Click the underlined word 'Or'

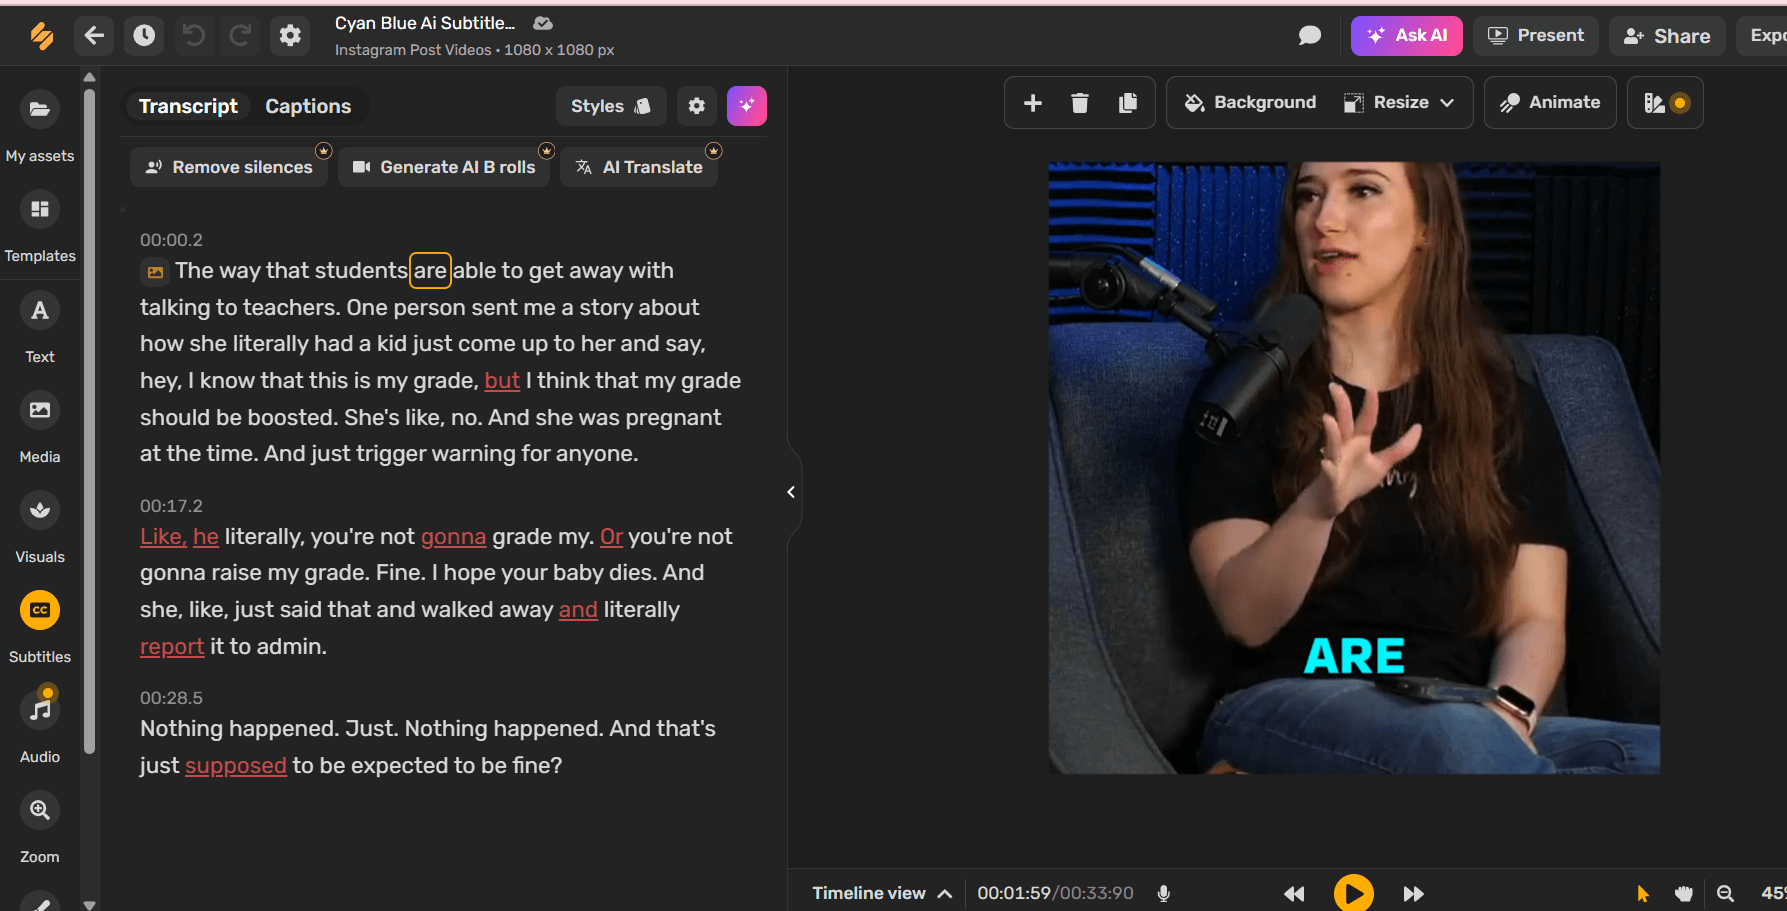tap(611, 537)
